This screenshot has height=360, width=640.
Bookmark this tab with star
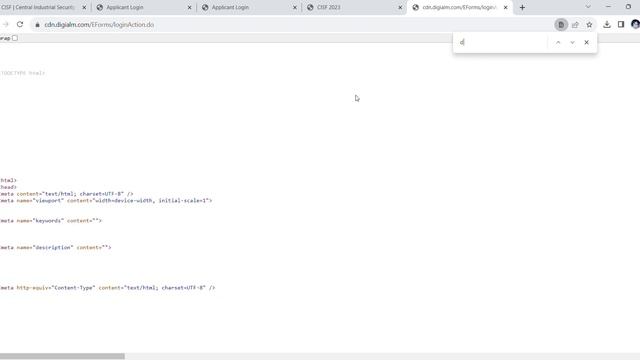tap(589, 25)
